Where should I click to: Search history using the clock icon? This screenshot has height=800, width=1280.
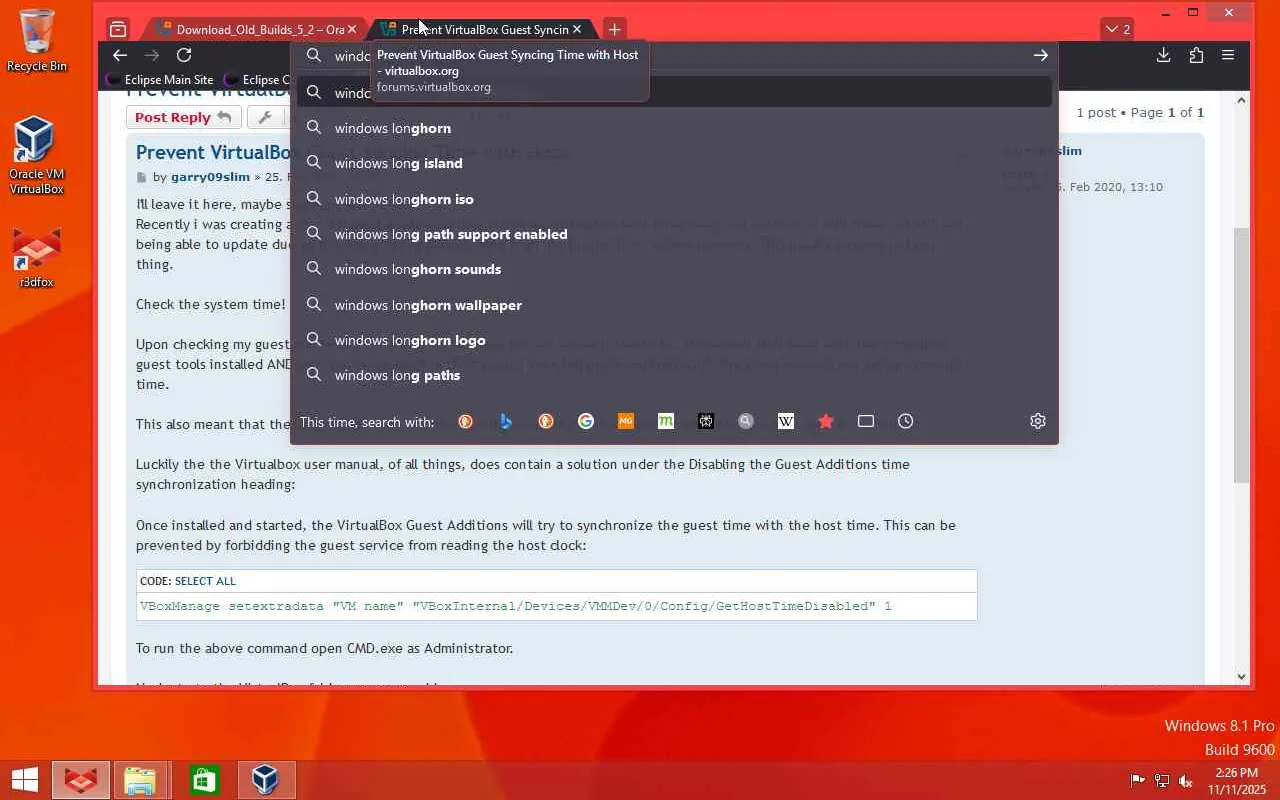pyautogui.click(x=906, y=421)
